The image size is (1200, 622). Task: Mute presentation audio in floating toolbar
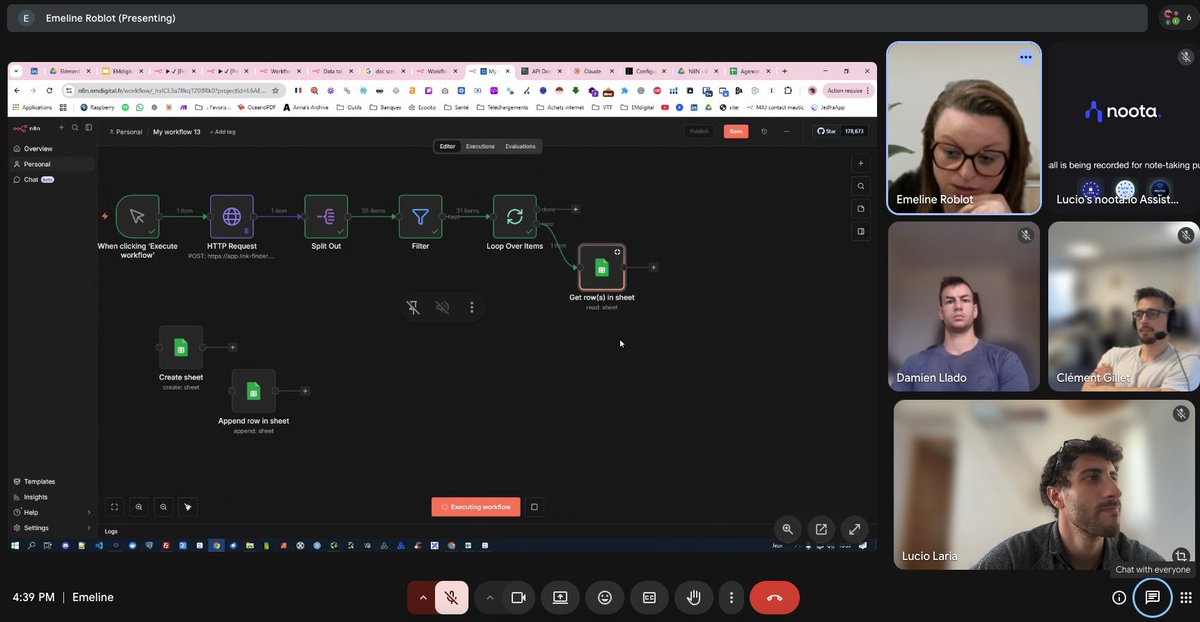[442, 307]
